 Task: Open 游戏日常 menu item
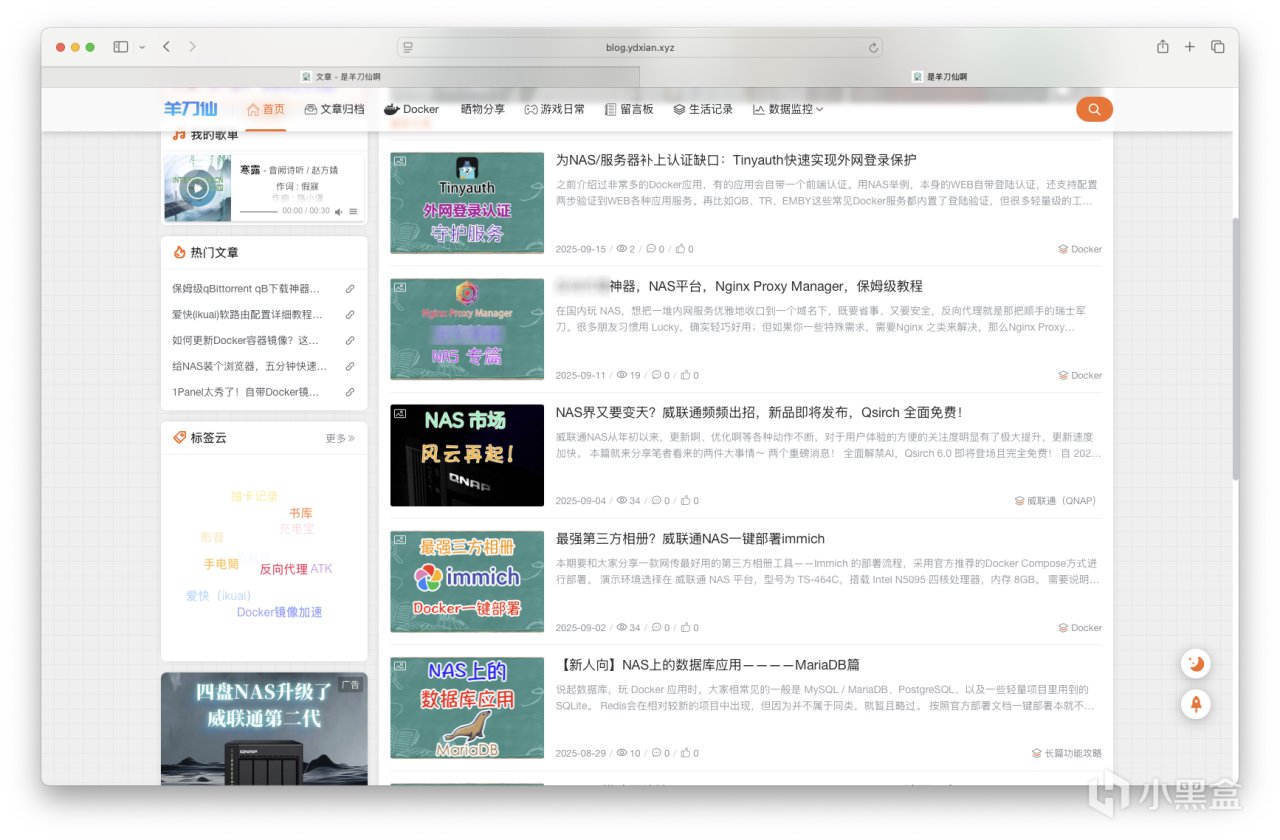[x=555, y=109]
